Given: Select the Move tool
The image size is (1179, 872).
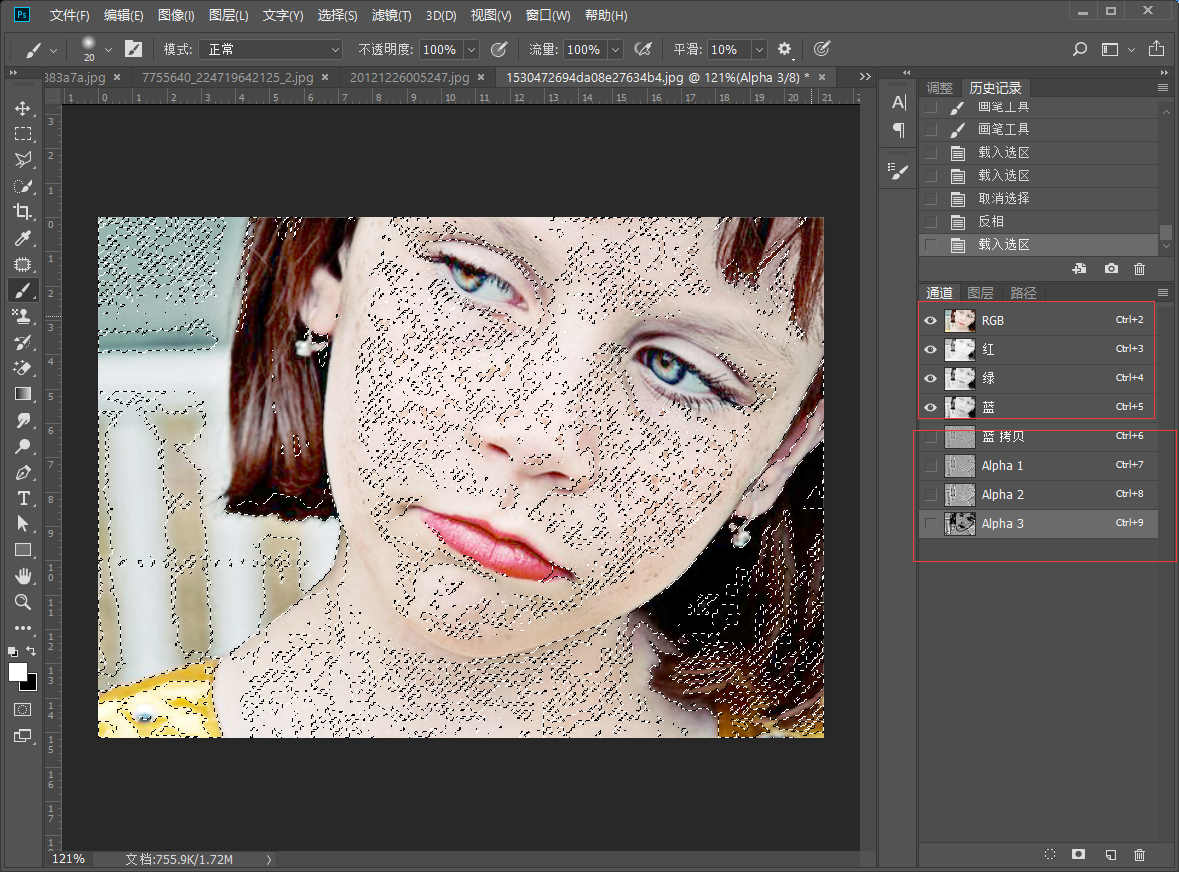Looking at the screenshot, I should tap(22, 108).
